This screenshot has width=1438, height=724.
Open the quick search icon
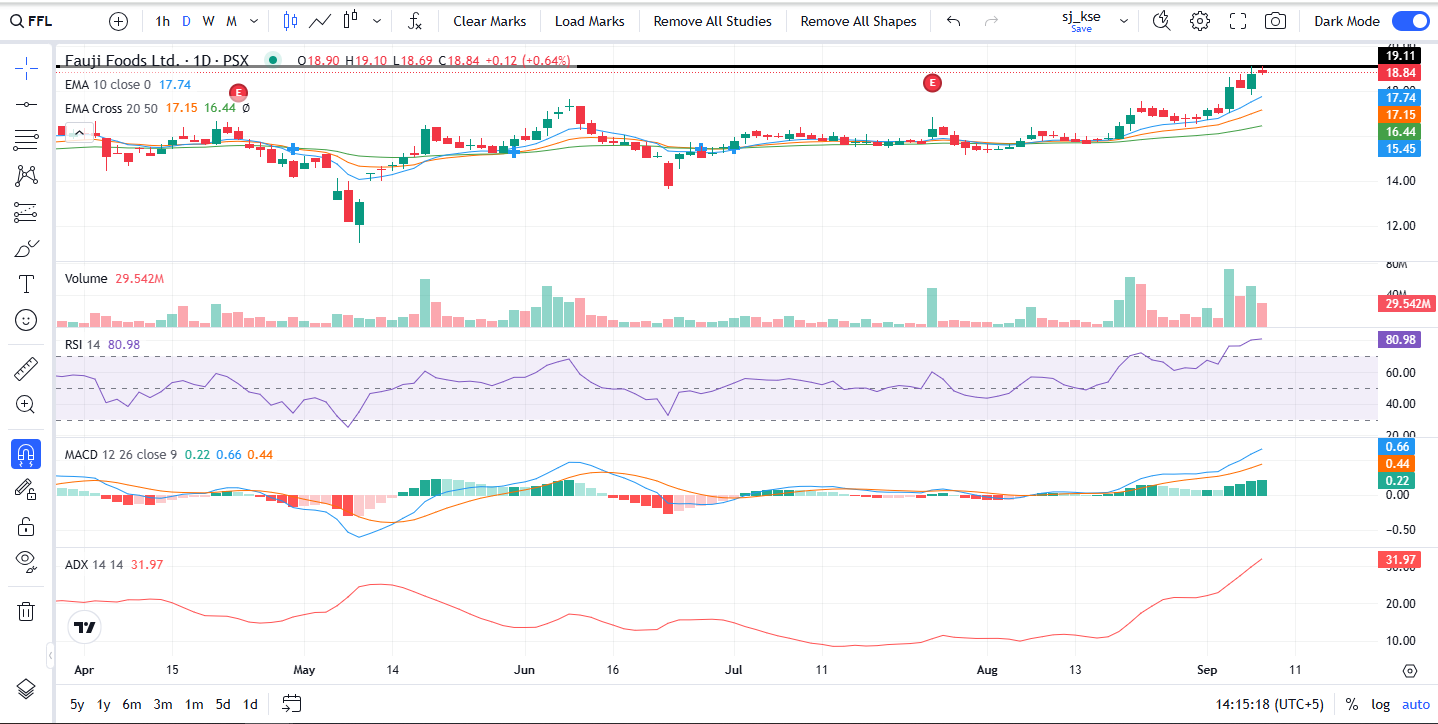coord(1161,21)
